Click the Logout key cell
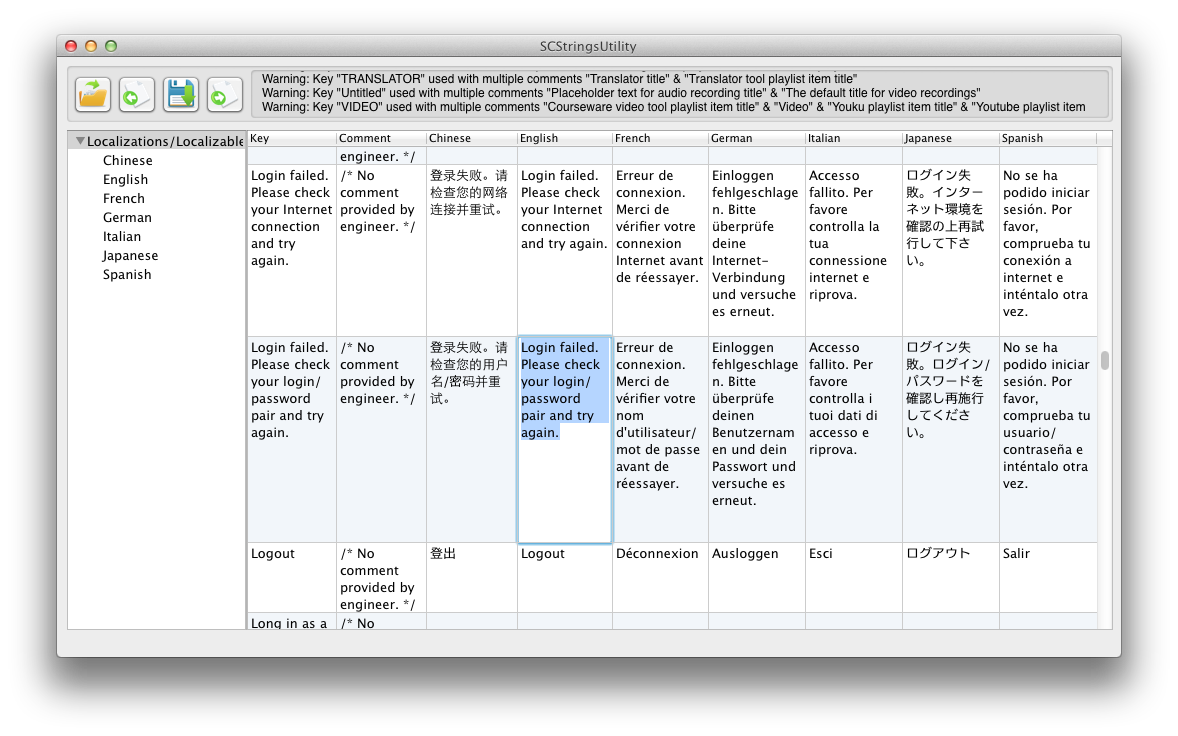Image resolution: width=1178 pixels, height=736 pixels. [291, 578]
